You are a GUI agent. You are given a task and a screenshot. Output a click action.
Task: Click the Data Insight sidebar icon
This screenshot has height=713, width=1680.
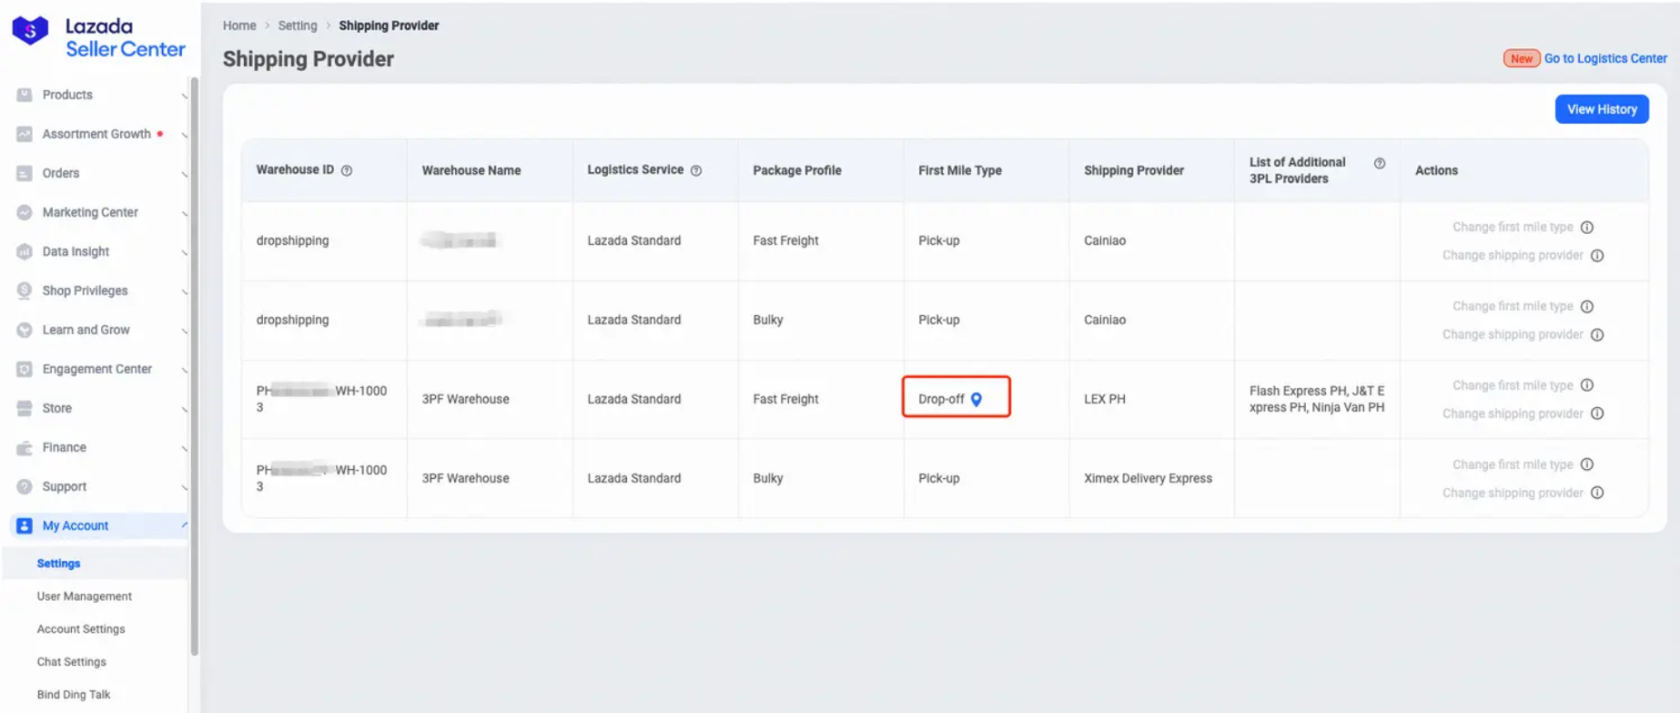click(x=25, y=252)
